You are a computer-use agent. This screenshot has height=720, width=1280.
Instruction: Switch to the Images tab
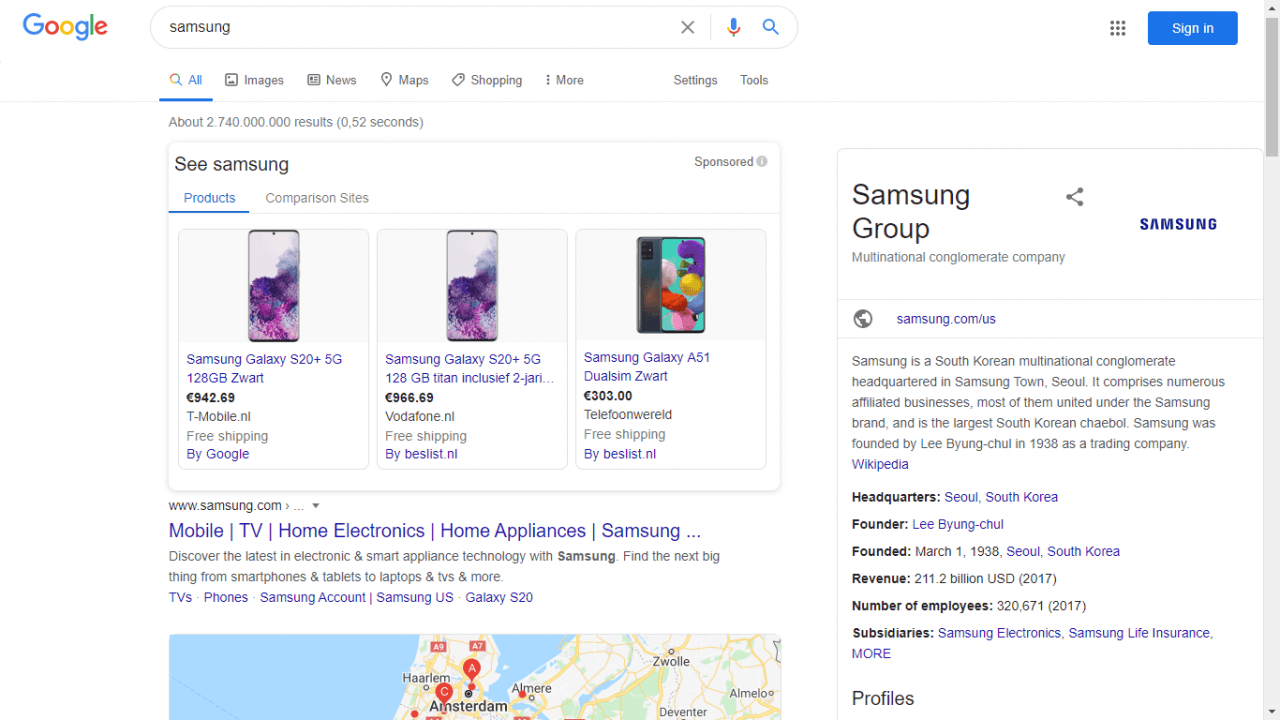coord(254,80)
